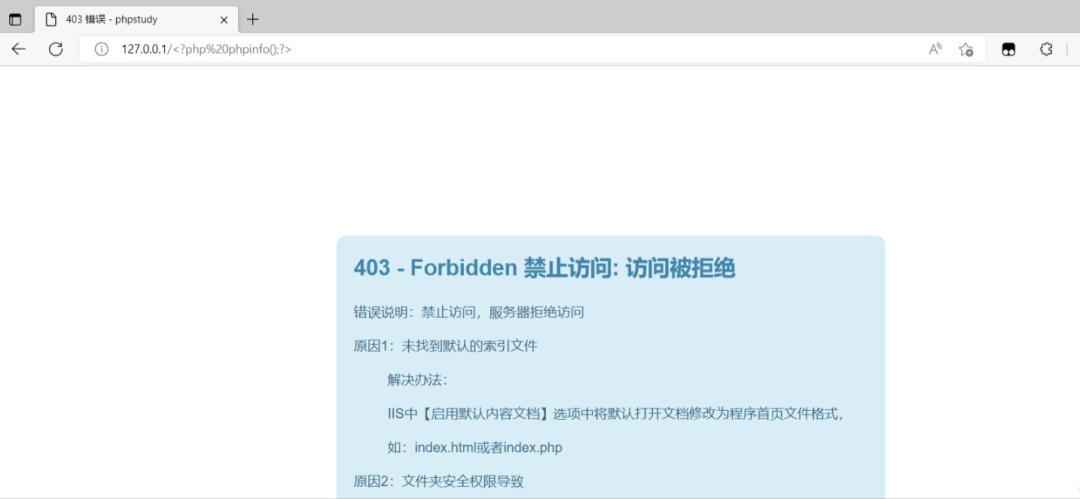Activate Read aloud icon
Screen dimensions: 1080x499
(x=935, y=49)
